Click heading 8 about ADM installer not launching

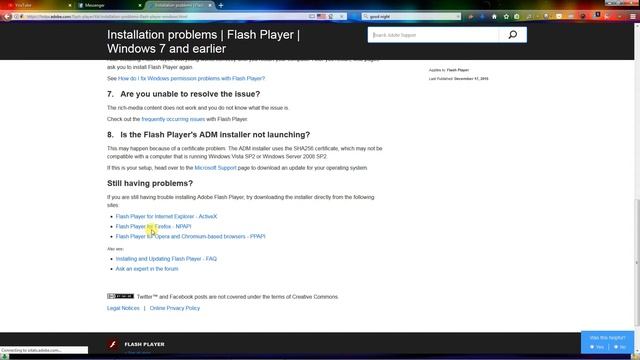point(208,135)
